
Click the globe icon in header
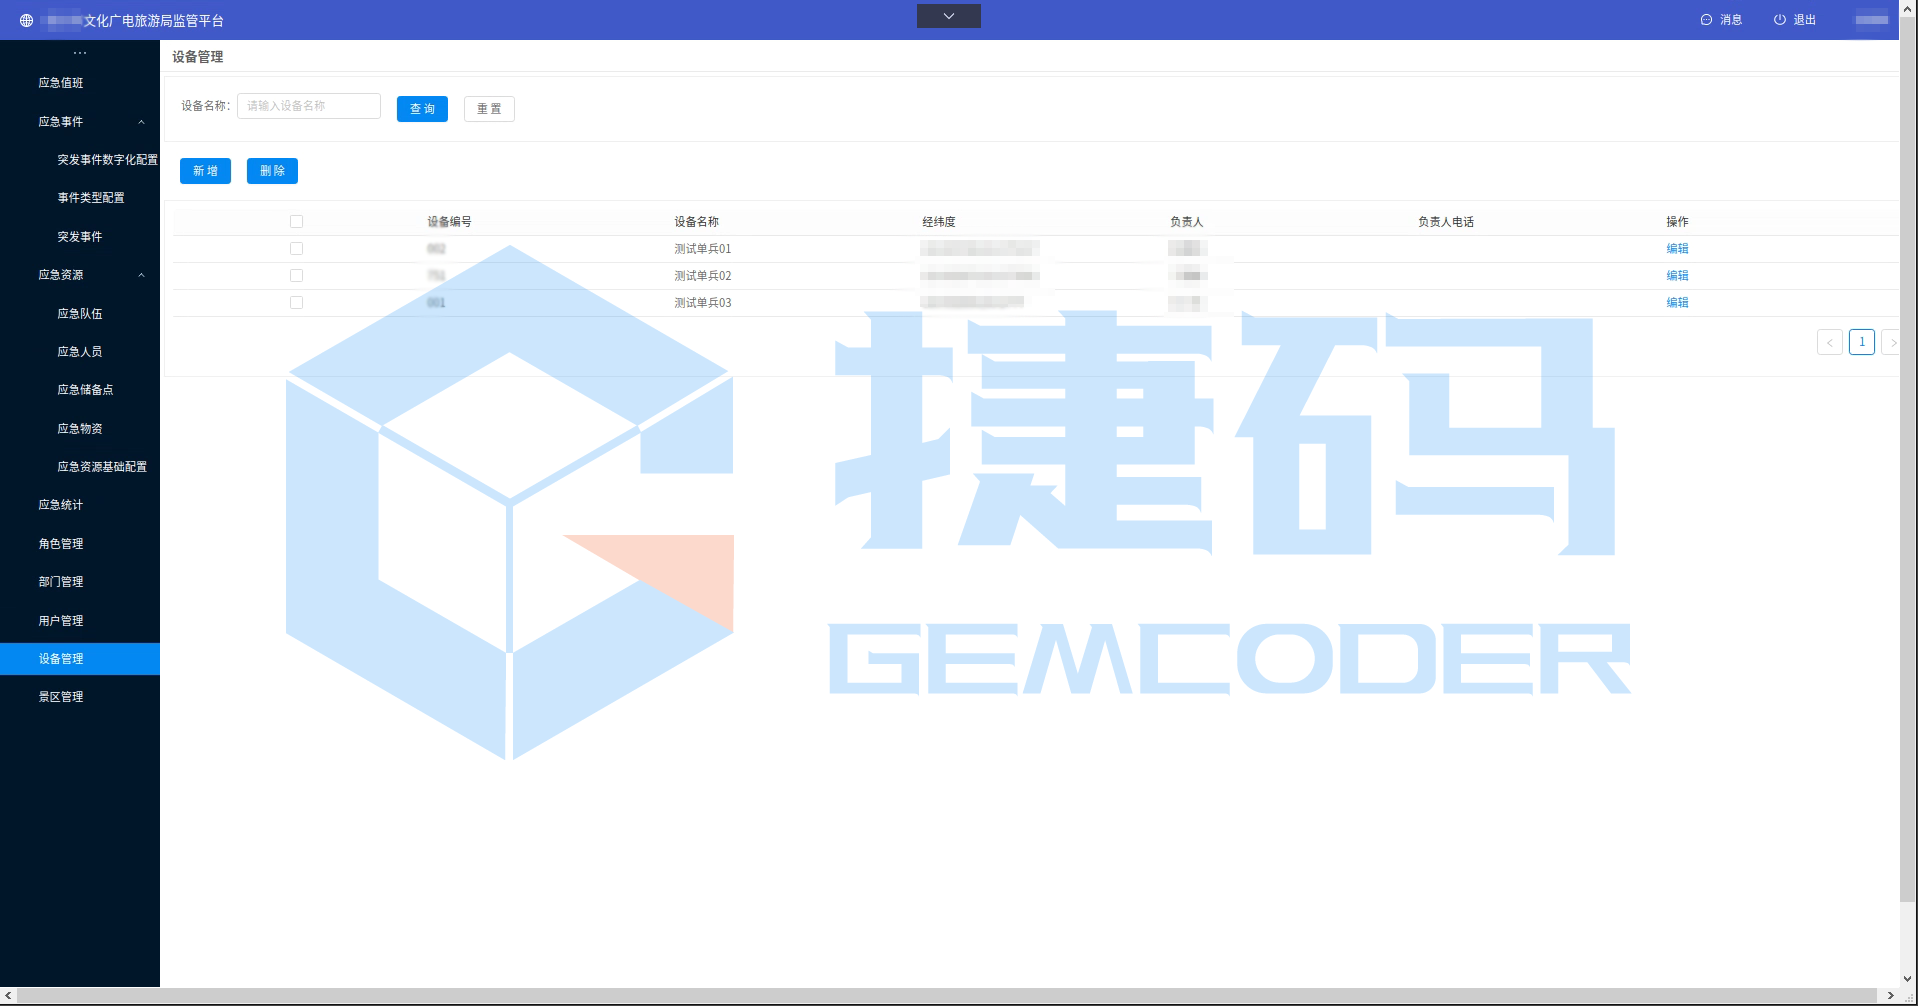[26, 20]
